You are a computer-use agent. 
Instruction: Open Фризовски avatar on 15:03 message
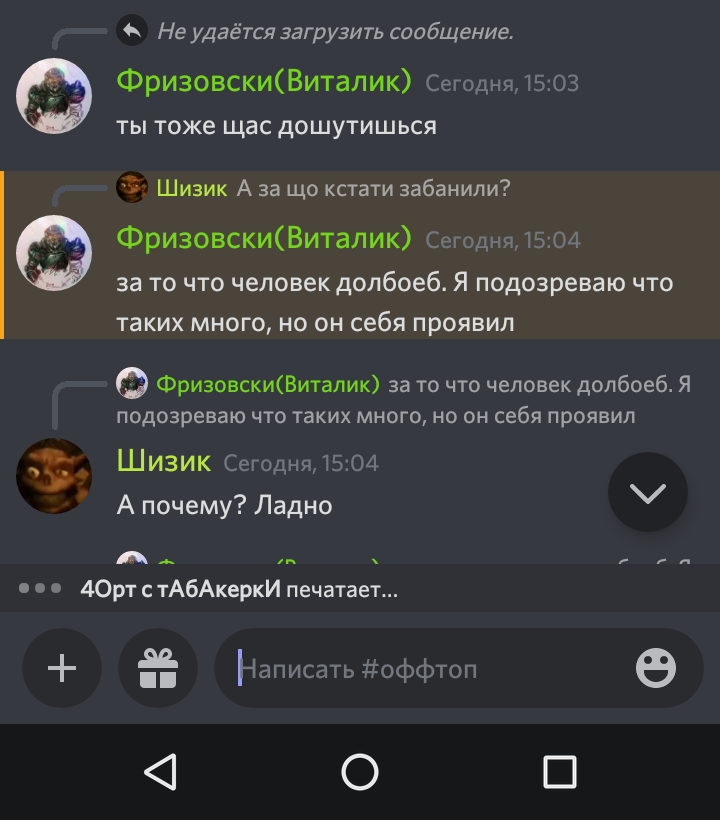(54, 96)
